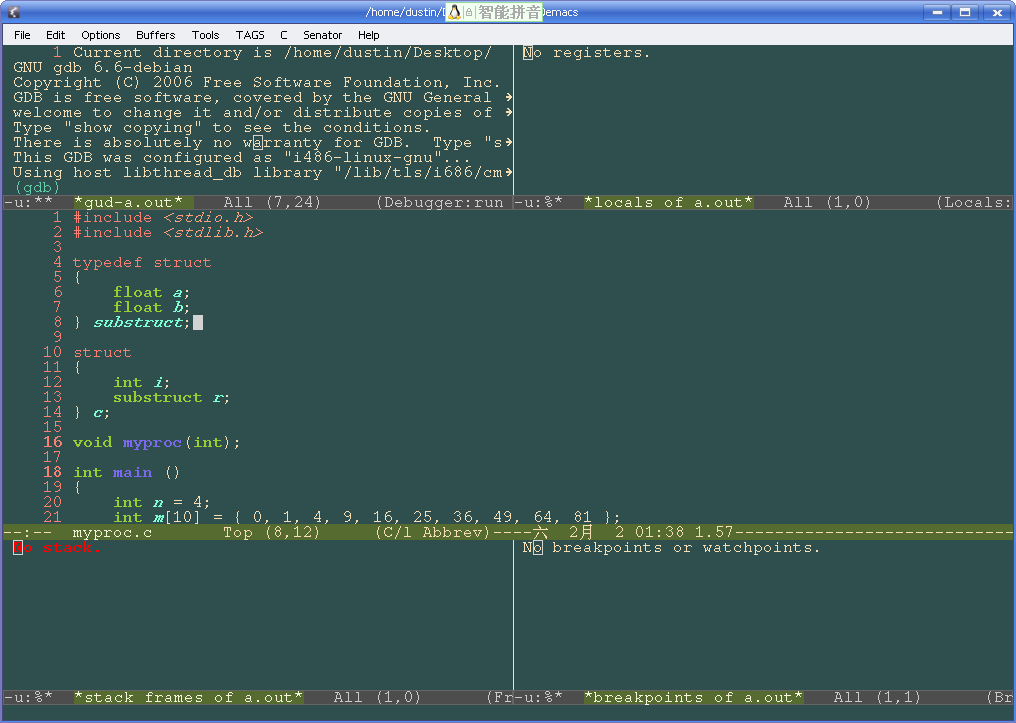The width and height of the screenshot is (1016, 723).
Task: Click 'No breakpoints or watchpoints.' text
Action: click(x=671, y=548)
